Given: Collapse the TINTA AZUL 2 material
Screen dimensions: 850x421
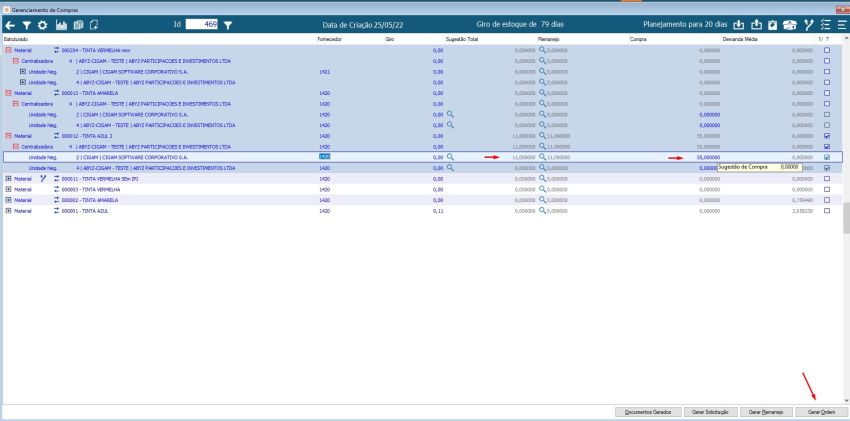Looking at the screenshot, I should 8,135.
